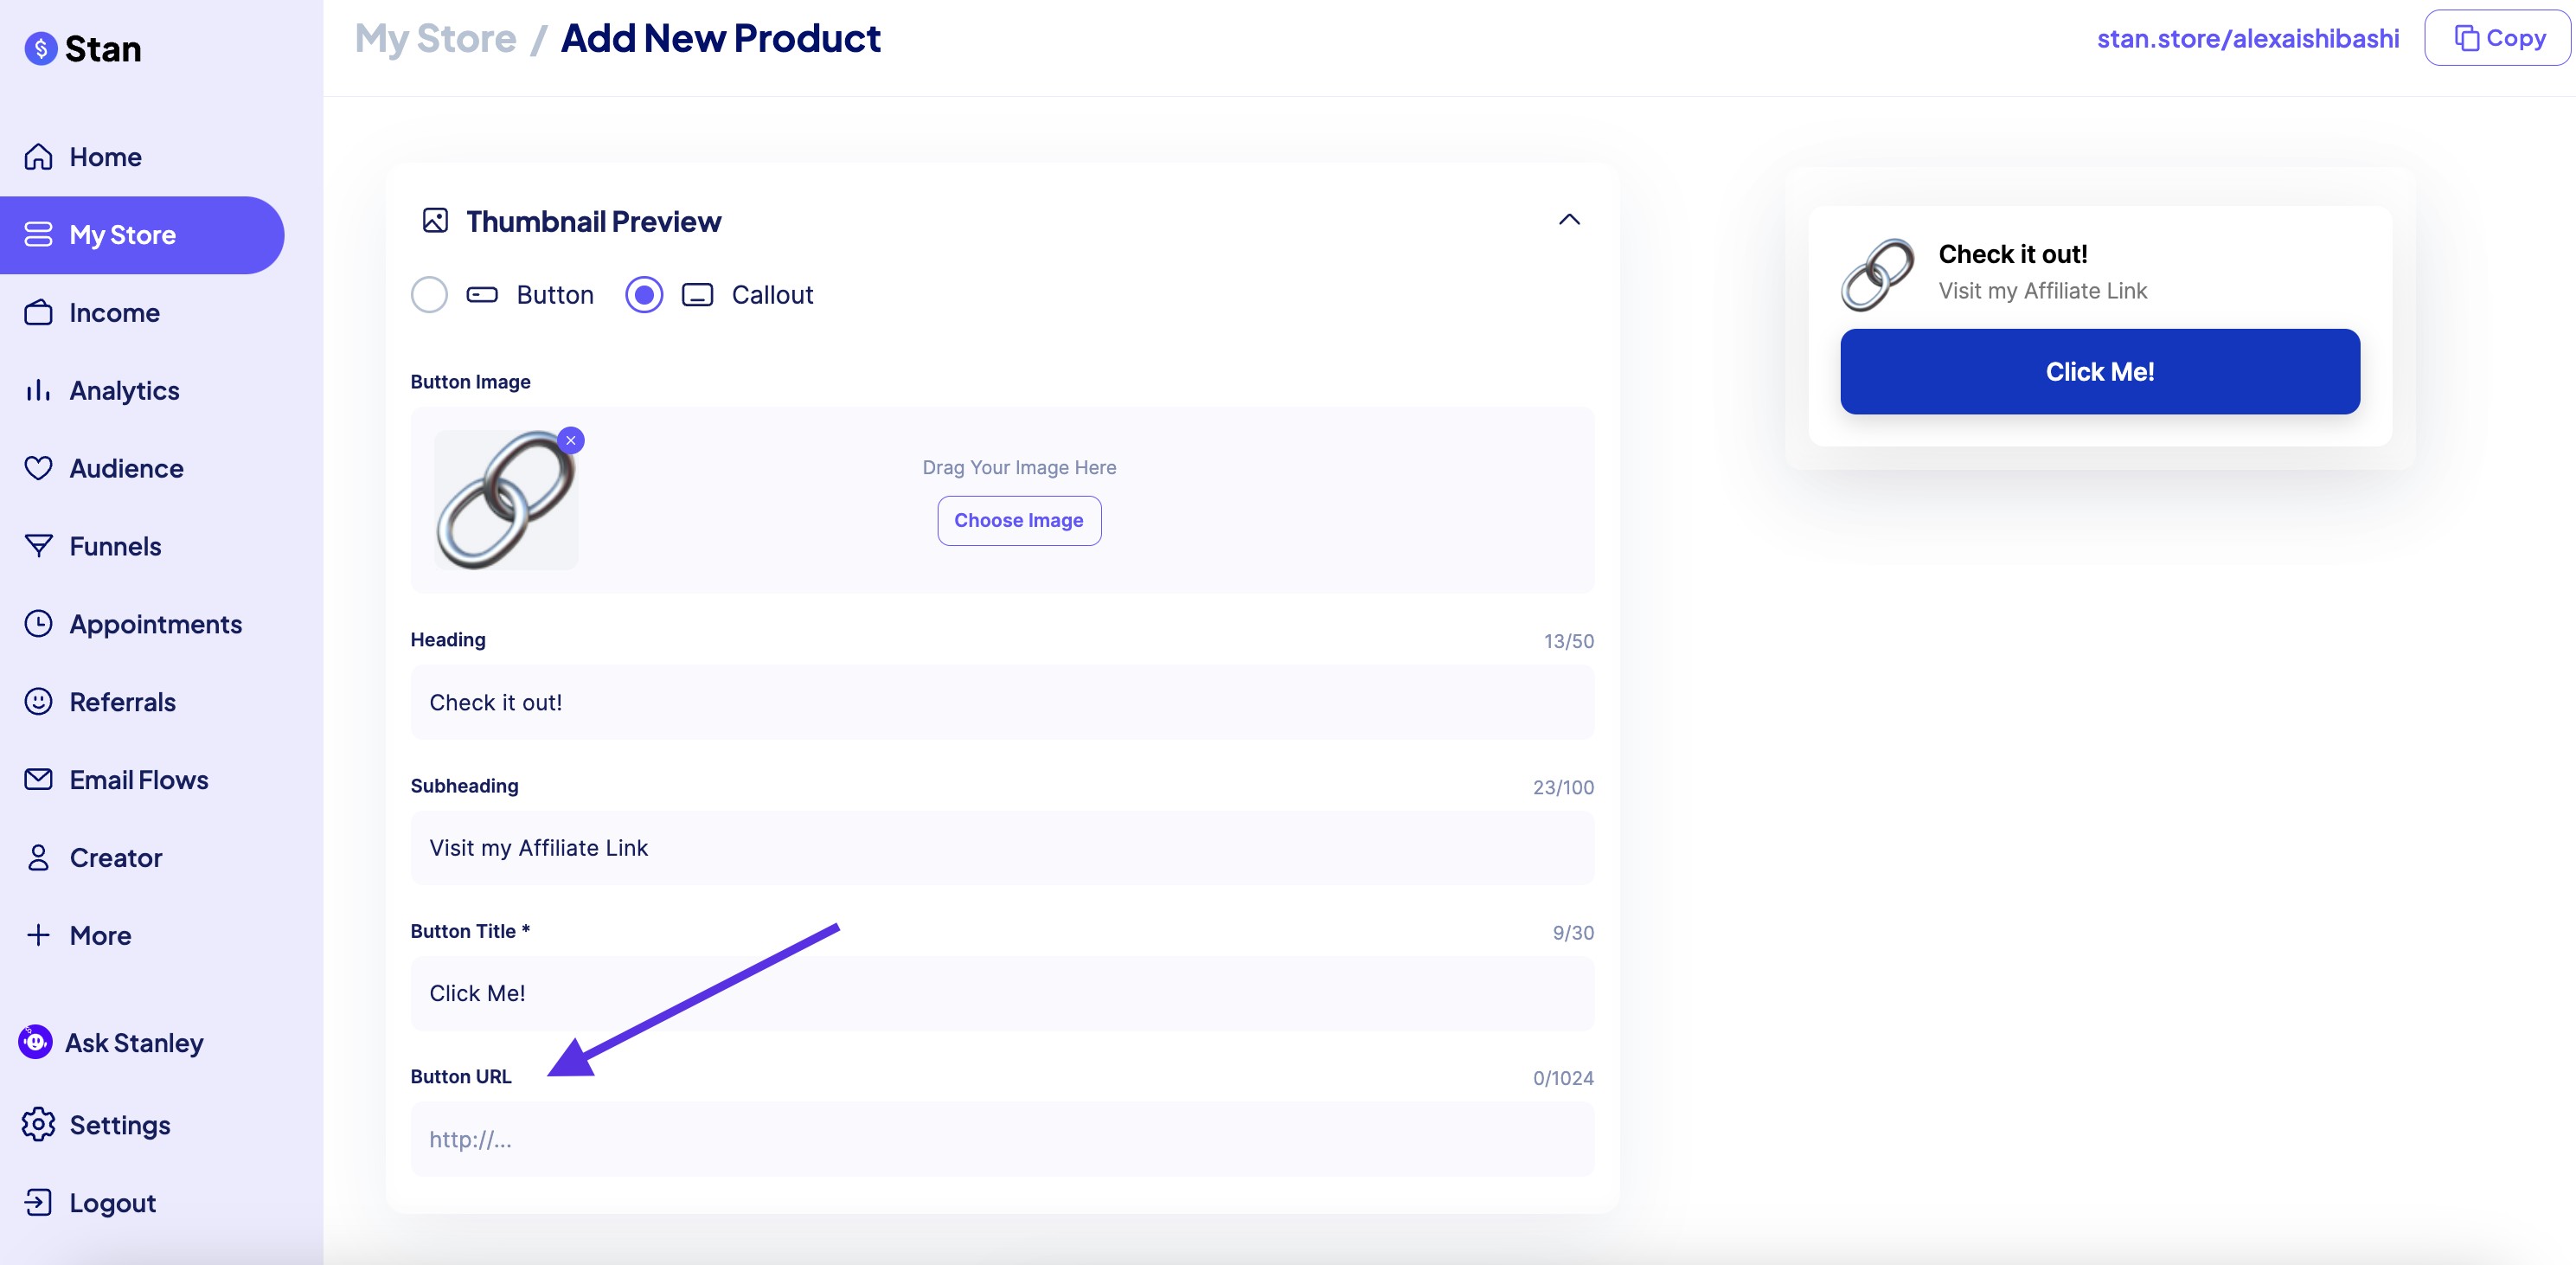Click the Thumbnail Preview image icon

coord(435,220)
